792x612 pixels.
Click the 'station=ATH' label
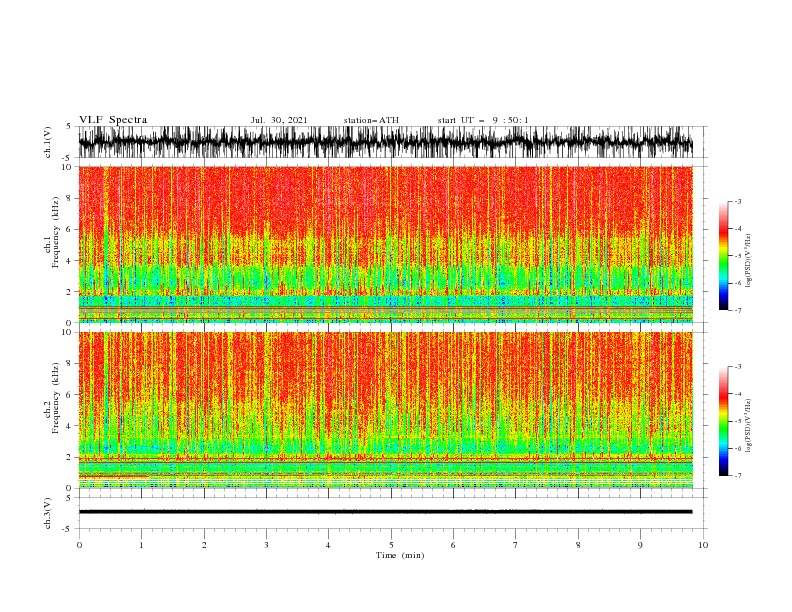371,120
